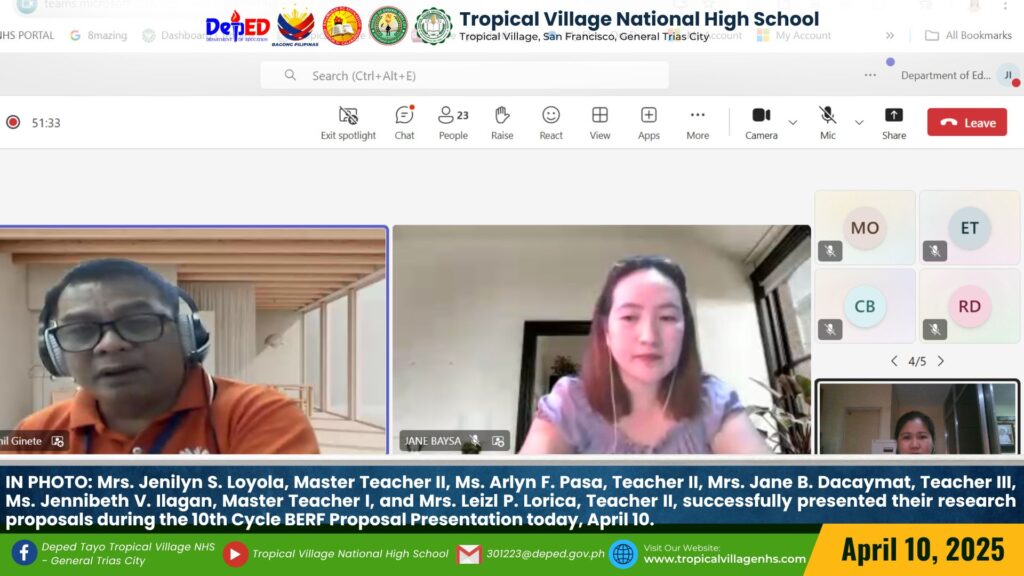Go to previous participant page
Viewport: 1024px width, 576px height.
[x=894, y=361]
